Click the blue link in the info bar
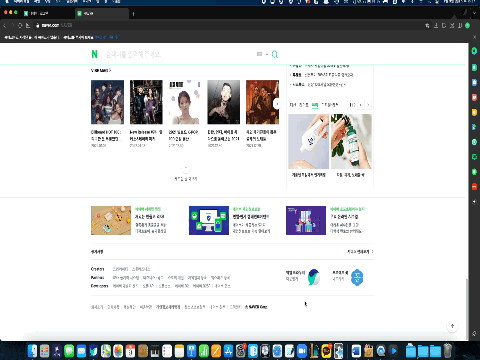Viewport: 480px width, 360px height. (x=107, y=37)
